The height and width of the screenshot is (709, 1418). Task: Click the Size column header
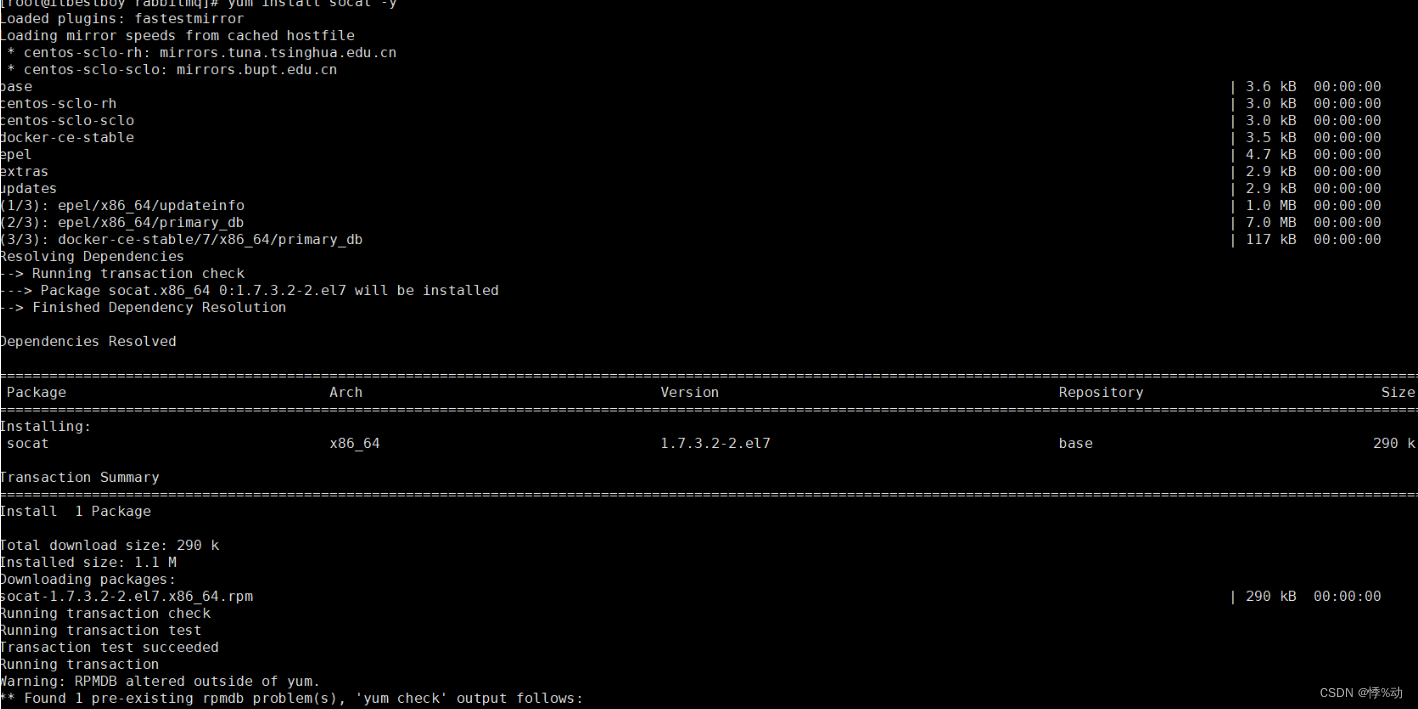(x=1398, y=392)
